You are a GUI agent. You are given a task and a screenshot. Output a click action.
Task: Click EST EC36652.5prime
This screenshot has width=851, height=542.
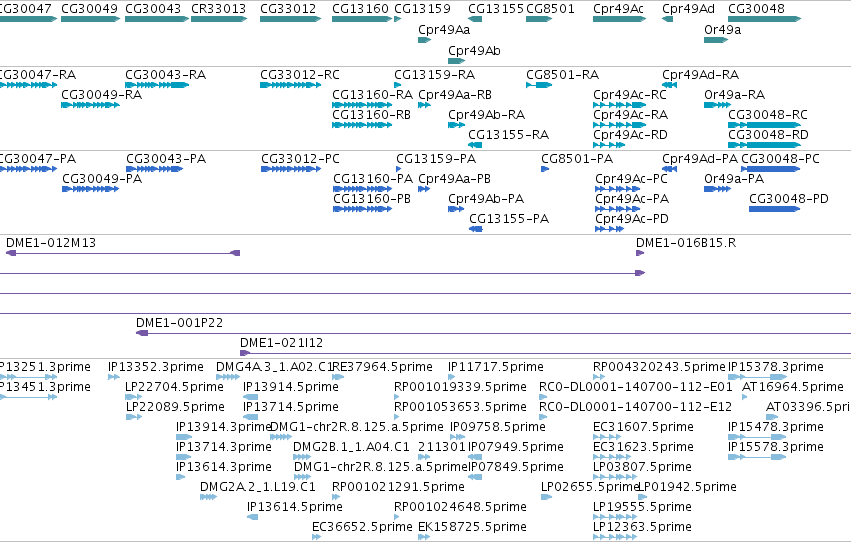point(316,537)
